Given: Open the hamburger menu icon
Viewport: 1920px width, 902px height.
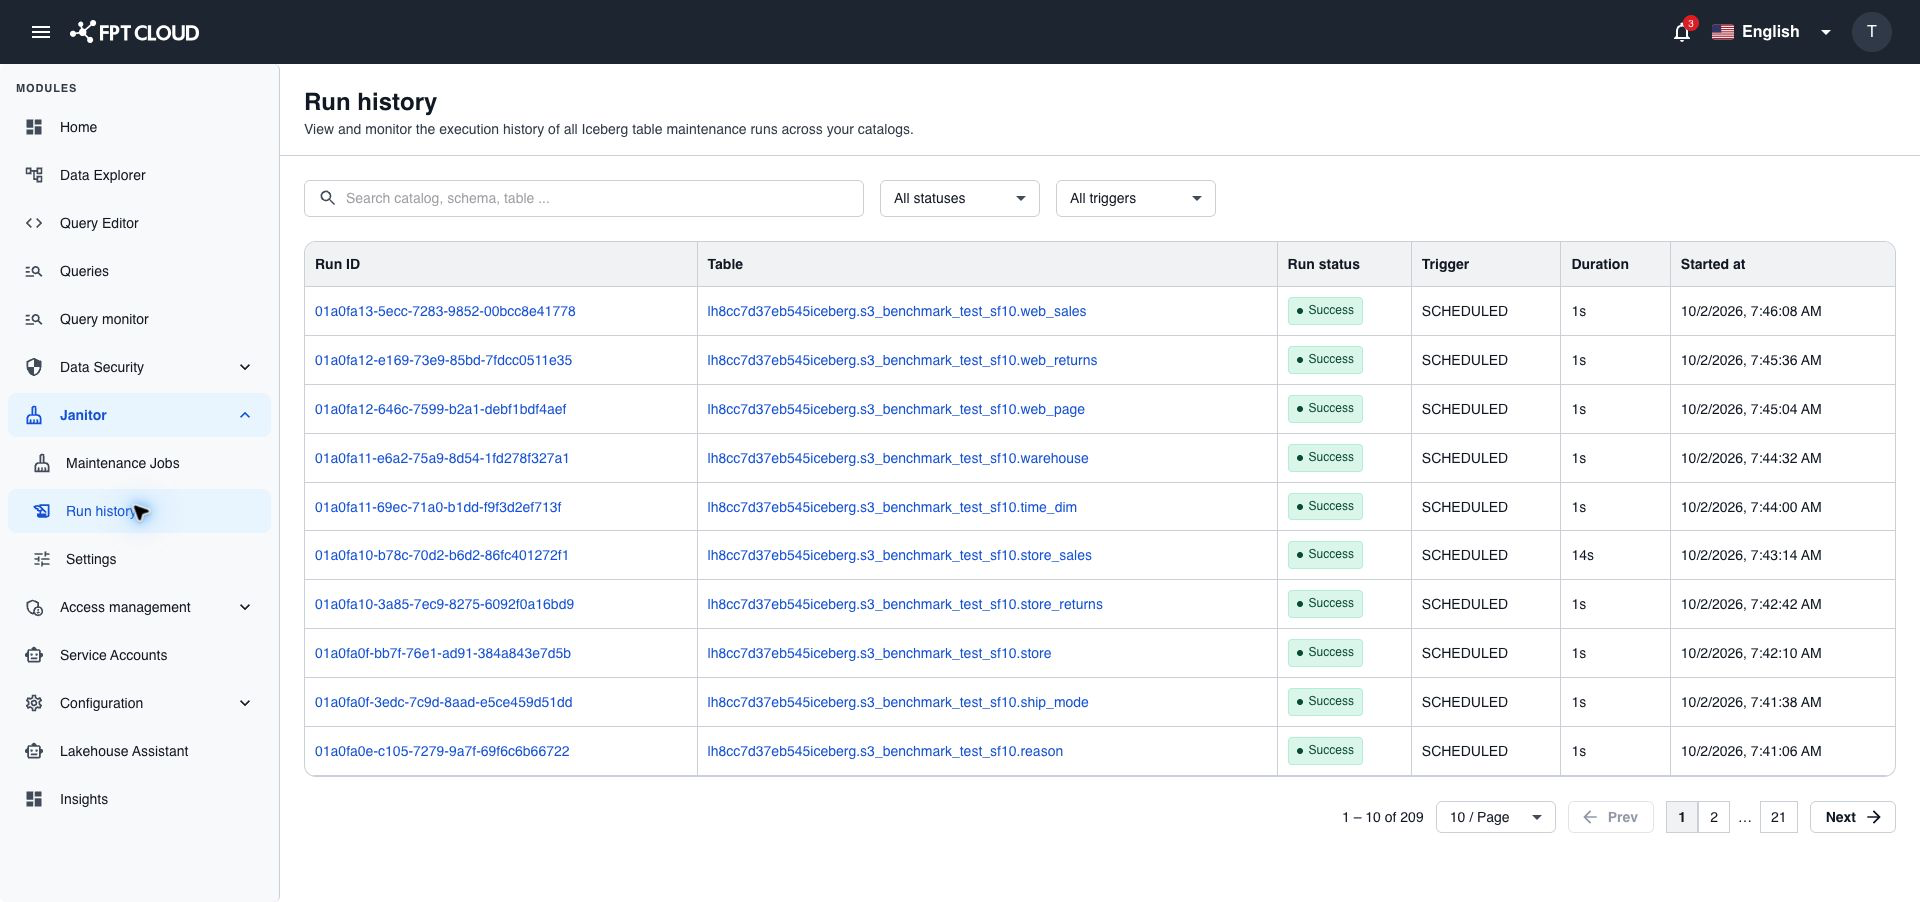Looking at the screenshot, I should (x=41, y=32).
